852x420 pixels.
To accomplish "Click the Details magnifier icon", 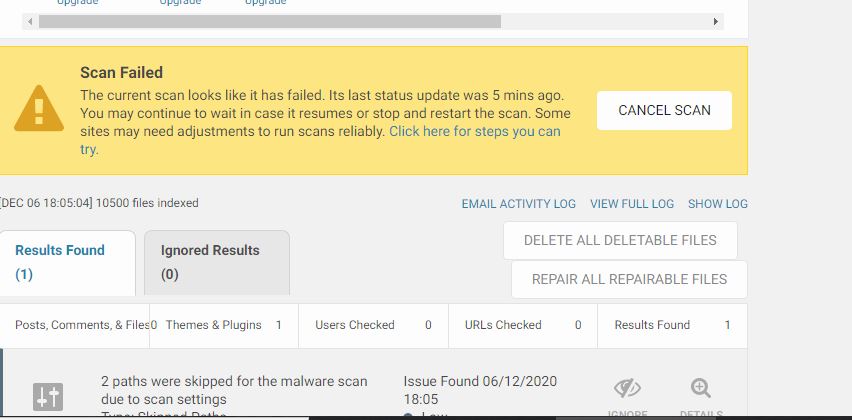I will (x=701, y=389).
